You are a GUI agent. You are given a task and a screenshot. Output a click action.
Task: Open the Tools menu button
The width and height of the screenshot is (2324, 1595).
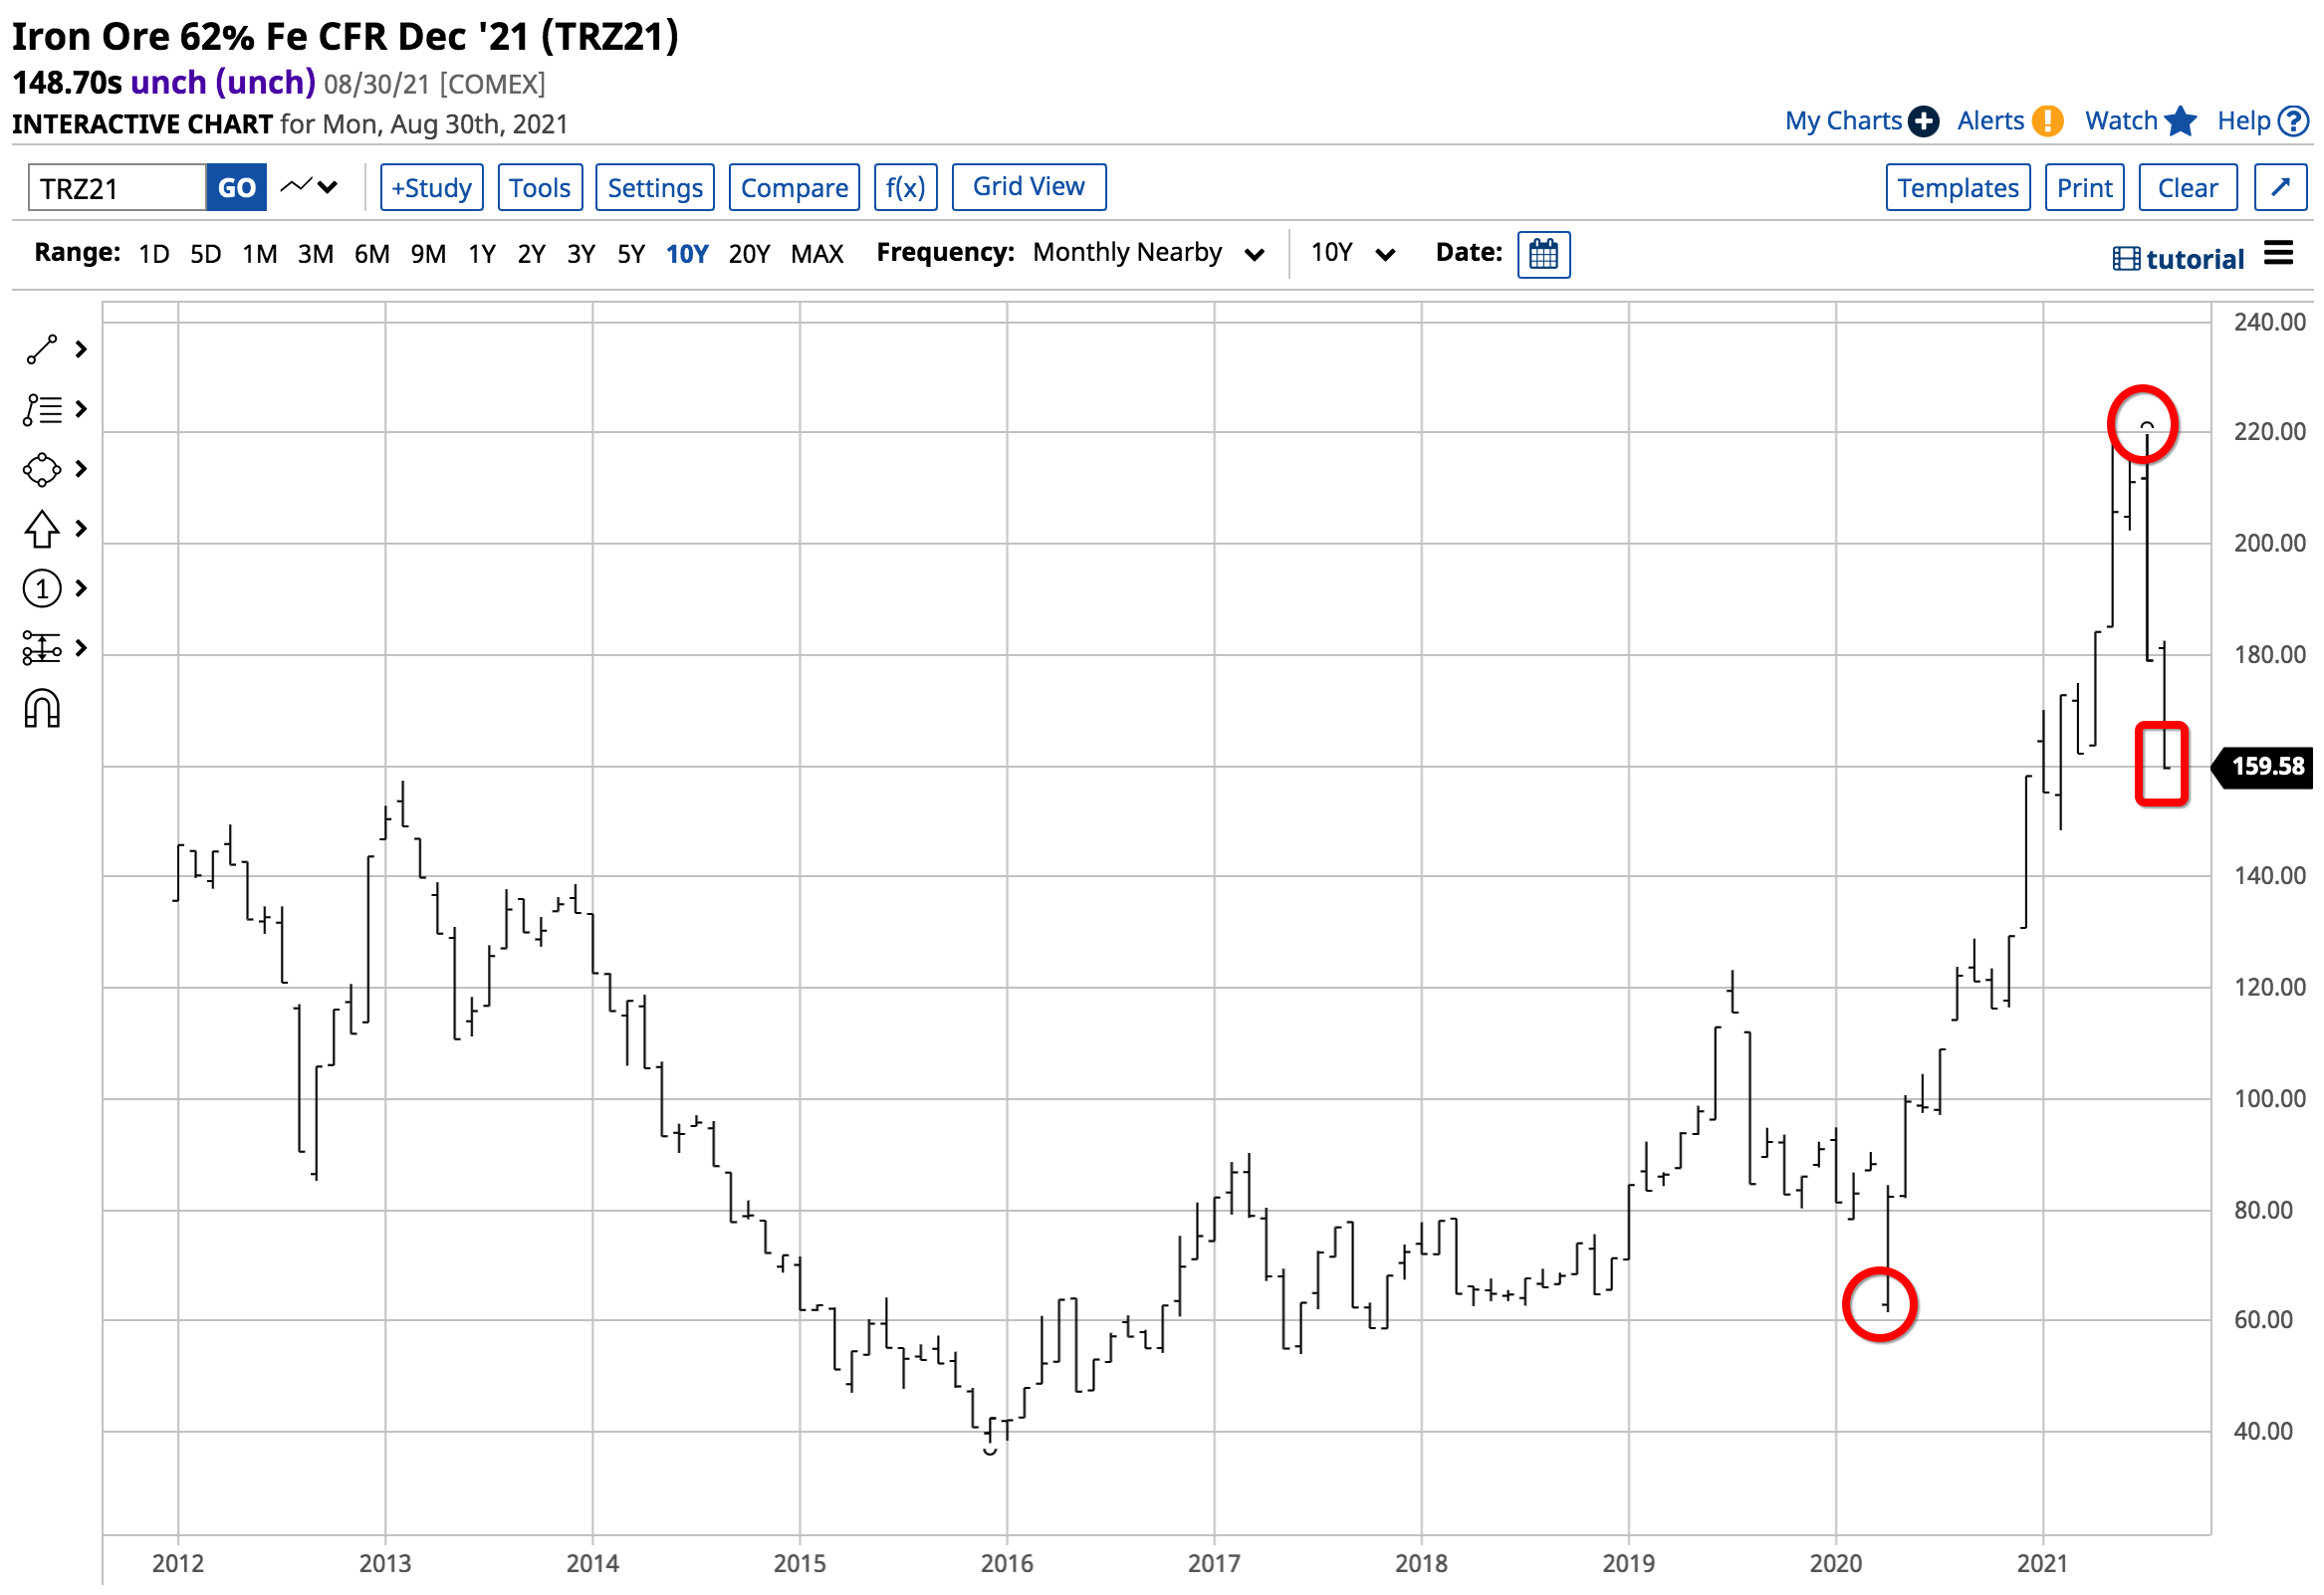coord(540,188)
